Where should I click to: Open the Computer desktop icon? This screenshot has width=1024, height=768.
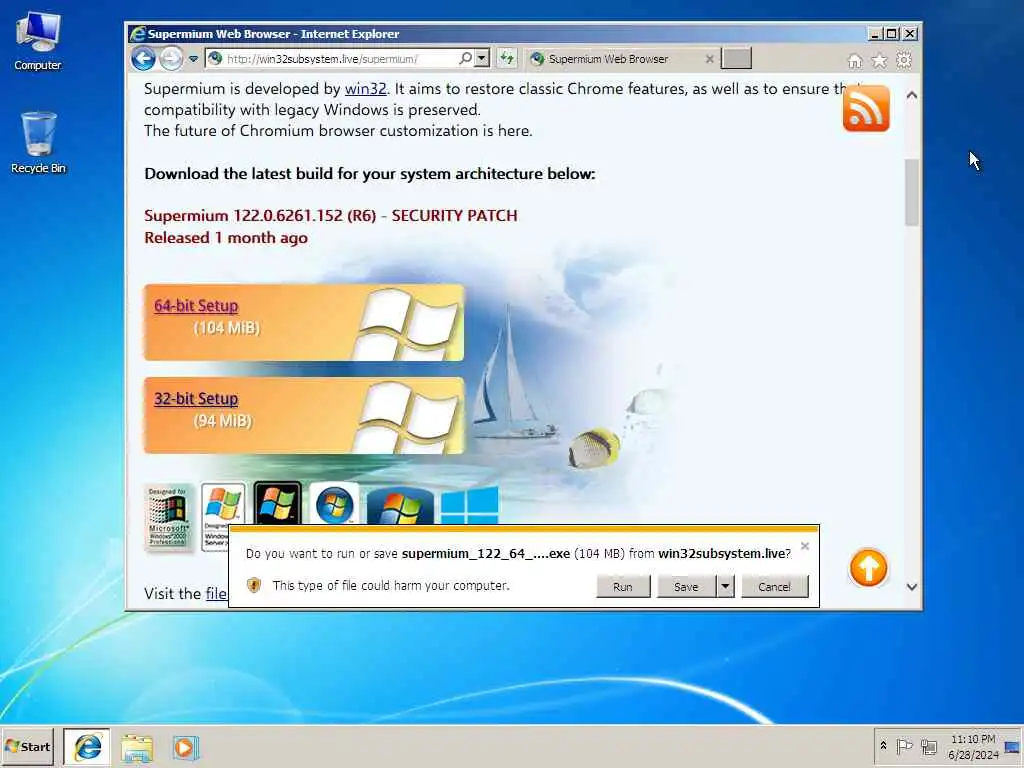(x=38, y=41)
